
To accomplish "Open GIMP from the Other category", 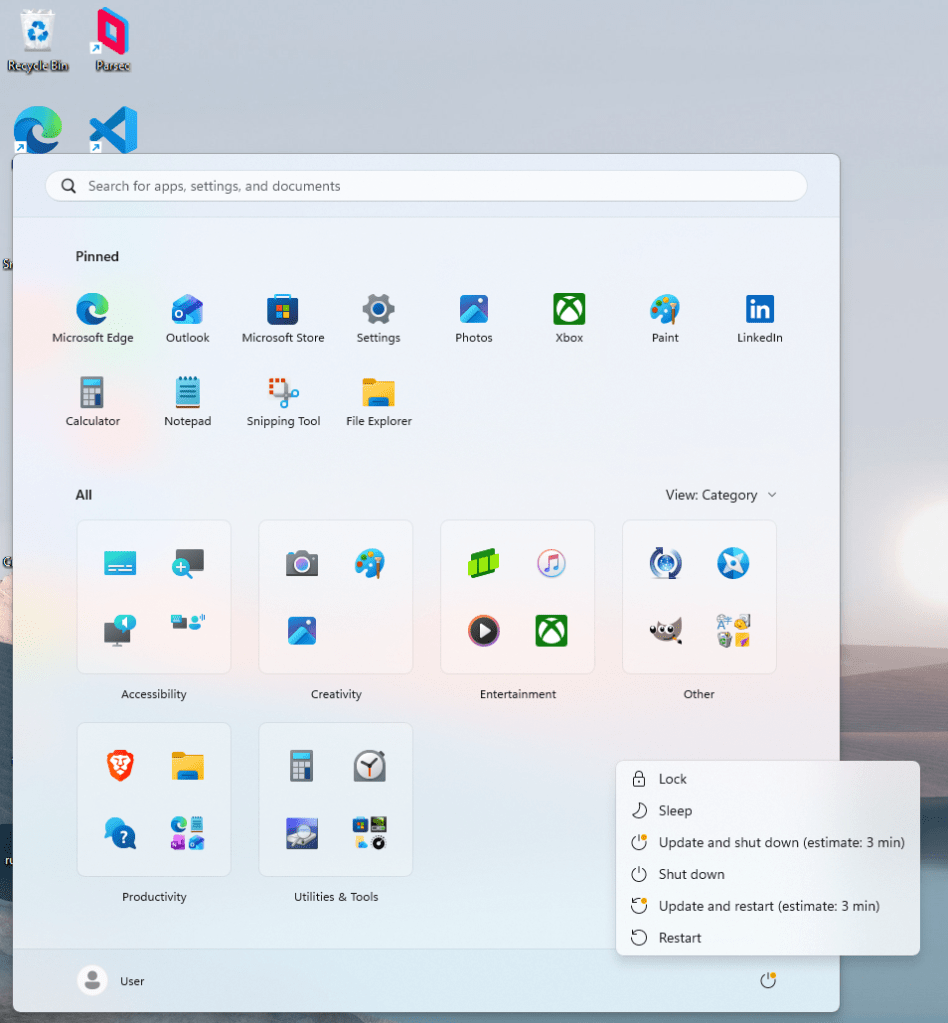I will tap(664, 631).
